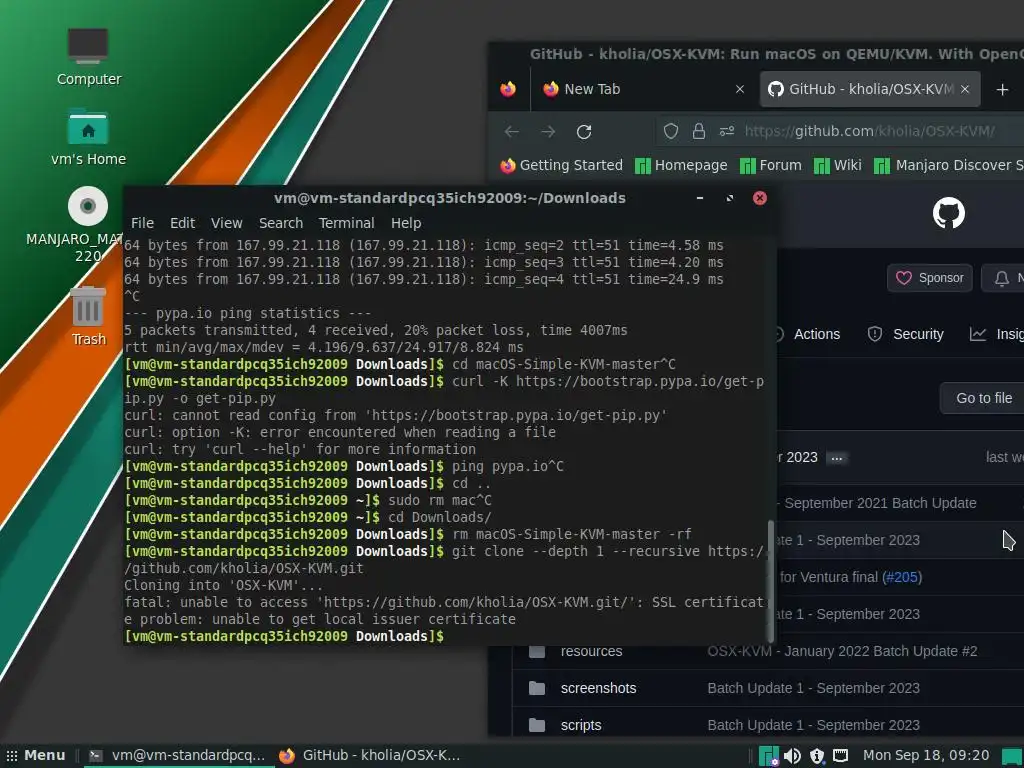Minimize the terminal window
Image resolution: width=1024 pixels, height=768 pixels.
[699, 198]
